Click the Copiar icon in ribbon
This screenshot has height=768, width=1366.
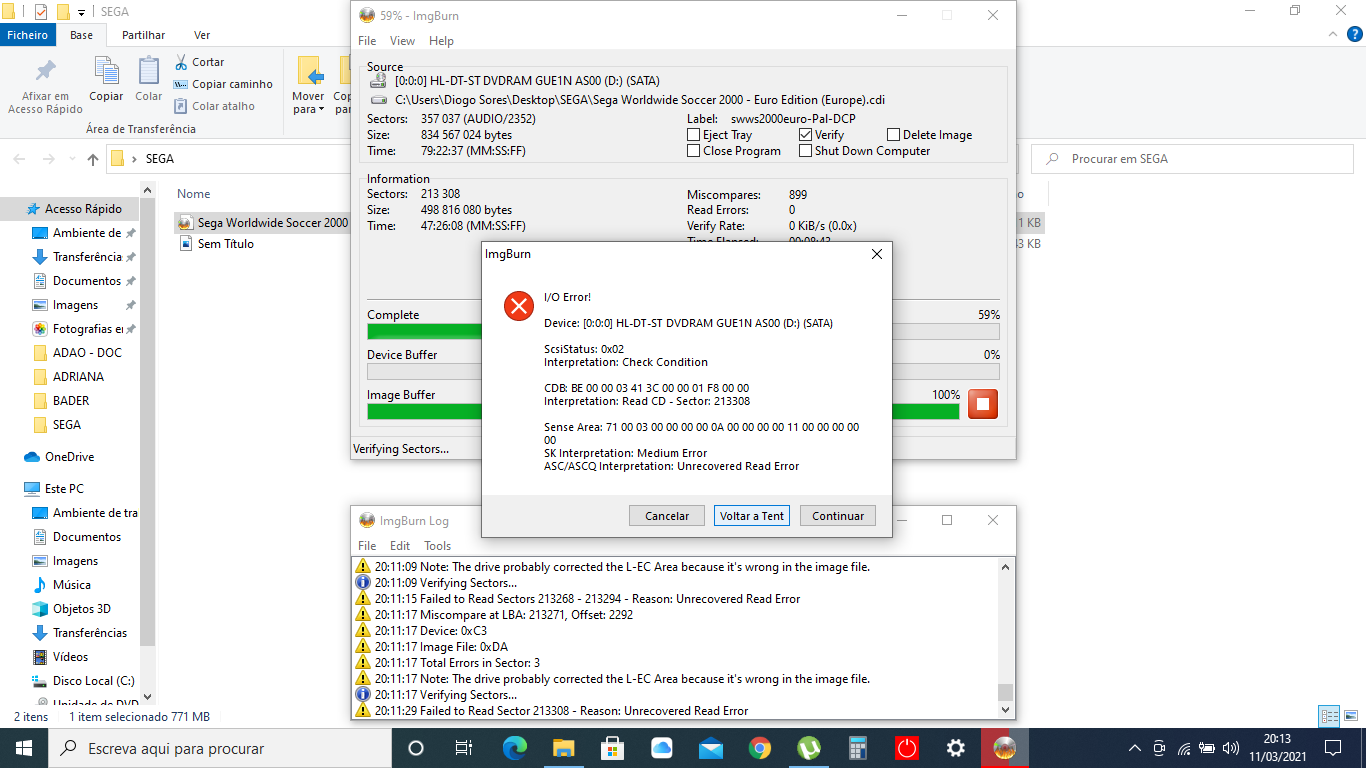[106, 70]
